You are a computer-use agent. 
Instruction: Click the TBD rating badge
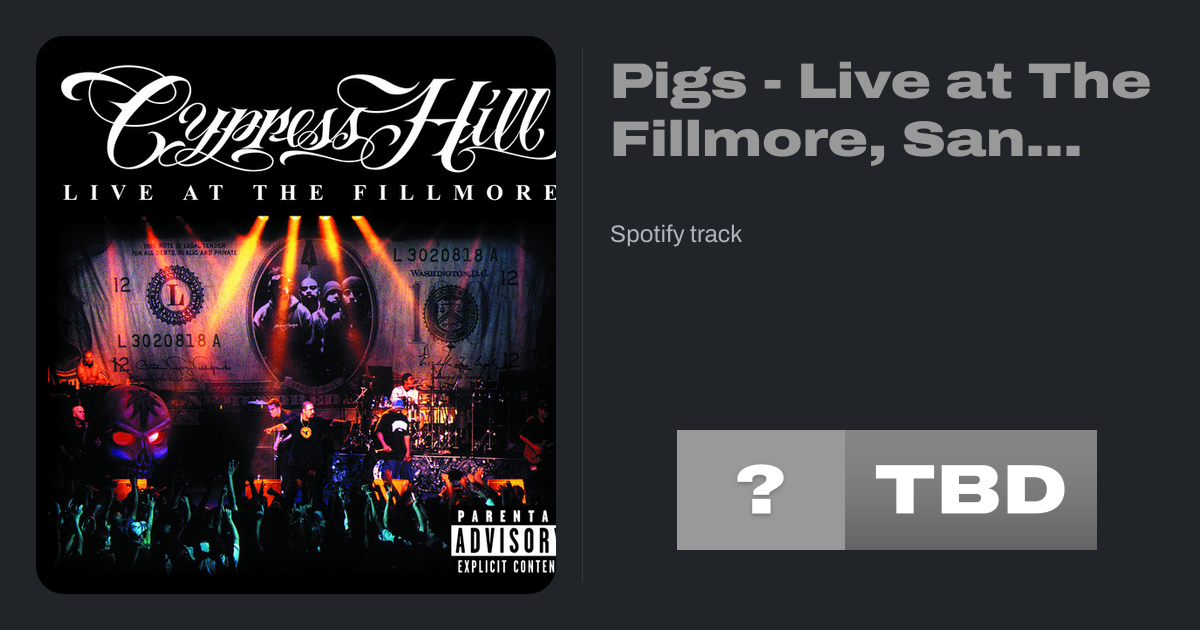pos(971,490)
